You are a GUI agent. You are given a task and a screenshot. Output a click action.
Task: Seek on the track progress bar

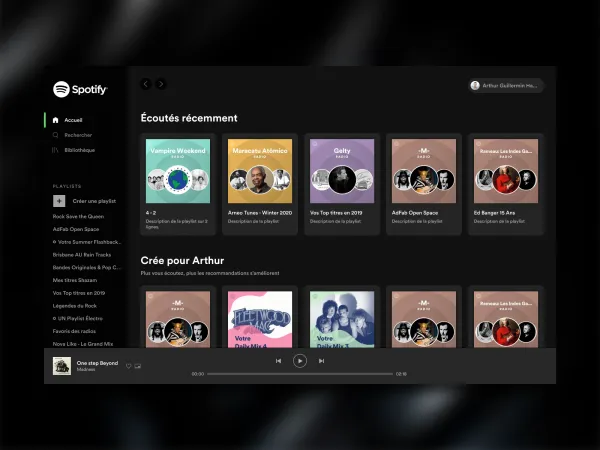(x=300, y=374)
